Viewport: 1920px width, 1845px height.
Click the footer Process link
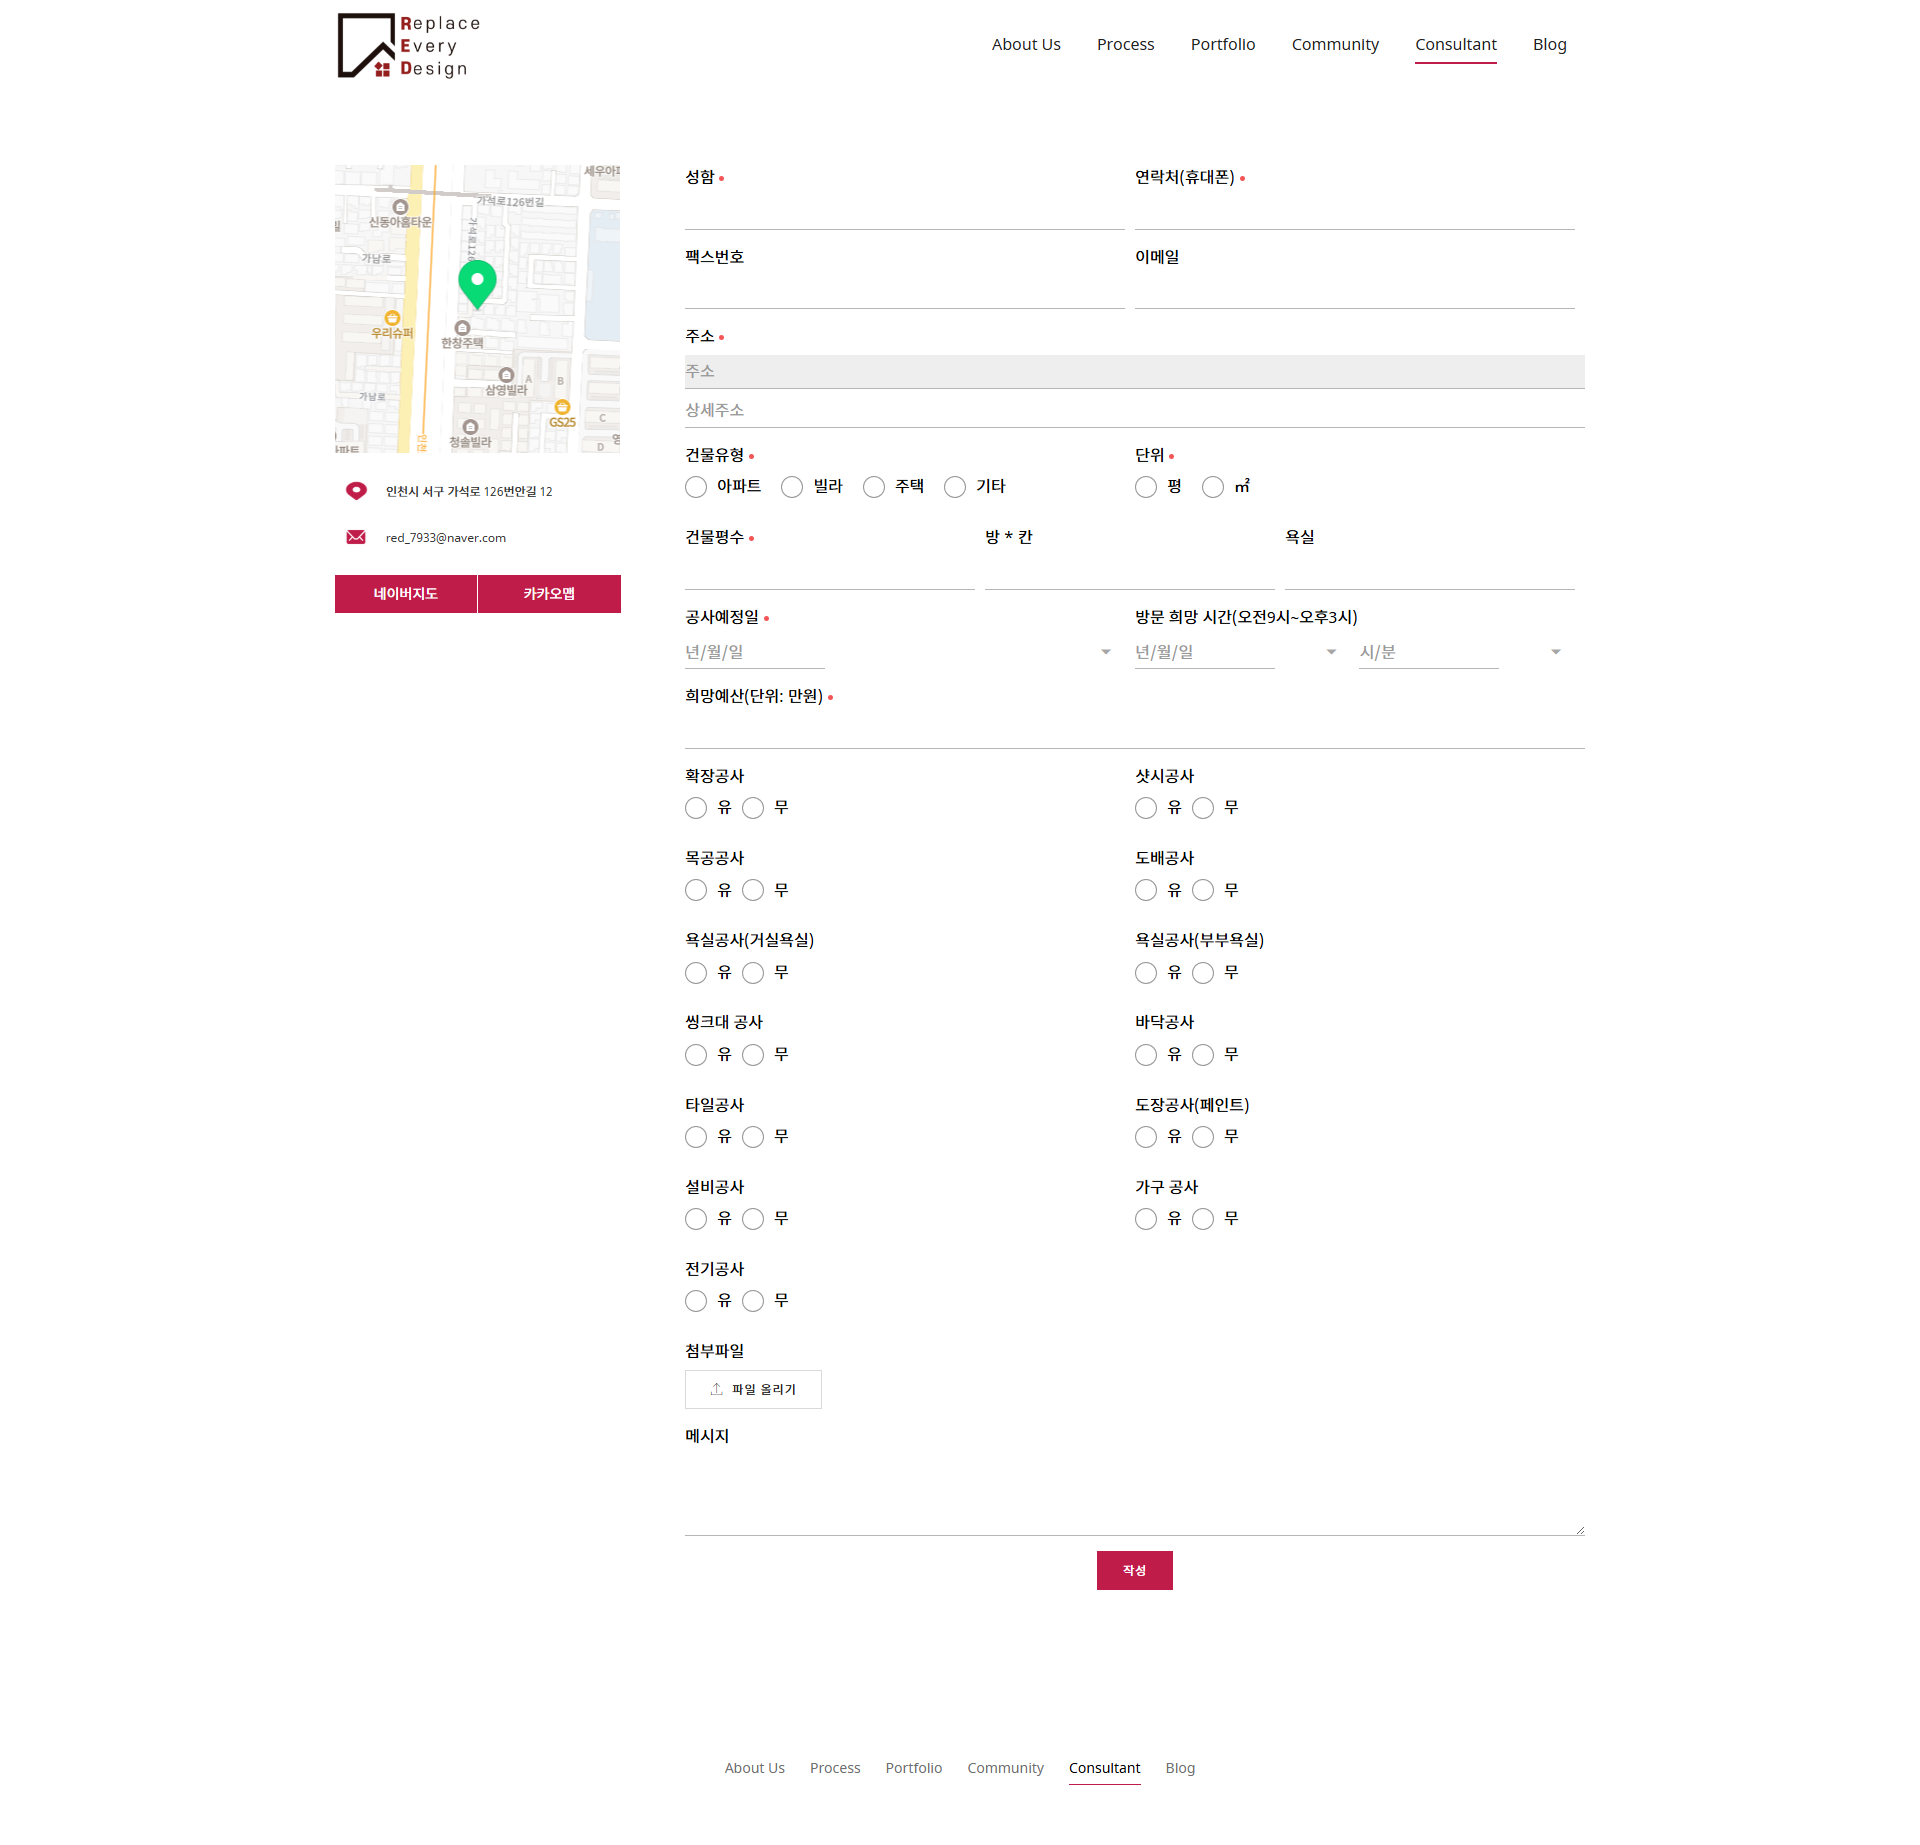click(x=835, y=1768)
